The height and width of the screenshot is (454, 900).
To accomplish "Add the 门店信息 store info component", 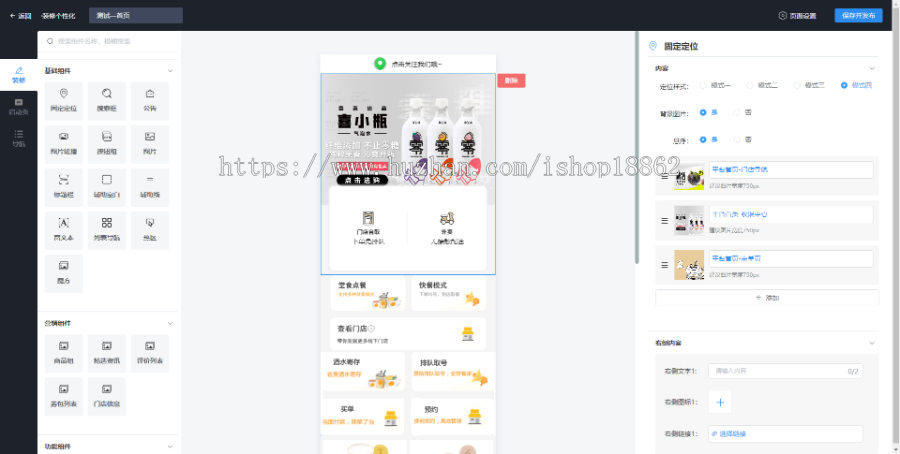I will point(107,397).
